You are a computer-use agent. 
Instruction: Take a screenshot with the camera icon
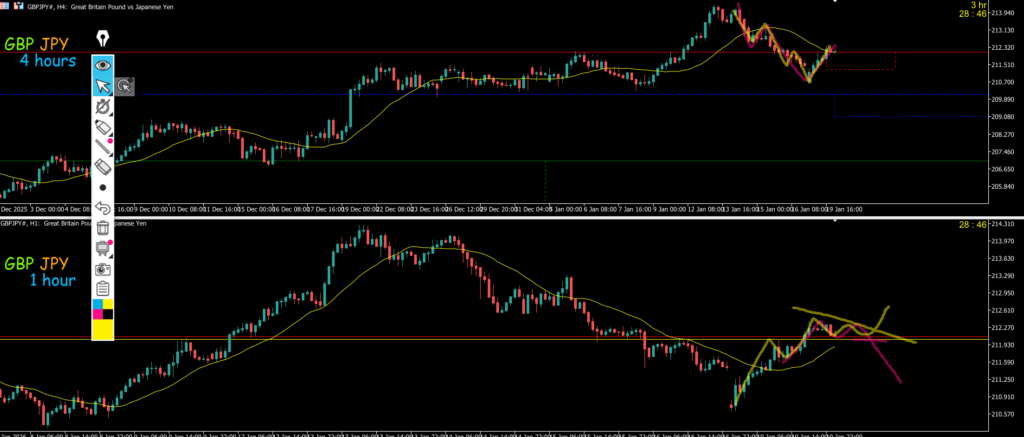coord(102,269)
